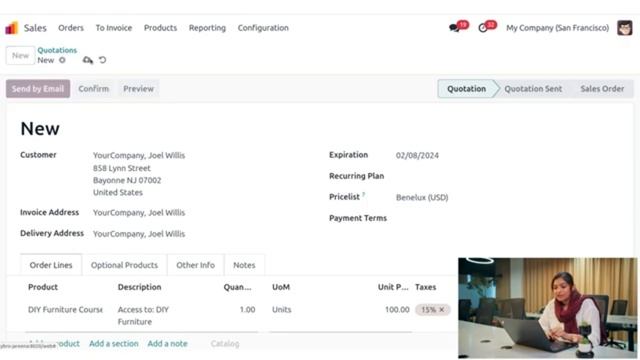Click Add a note link

(167, 344)
